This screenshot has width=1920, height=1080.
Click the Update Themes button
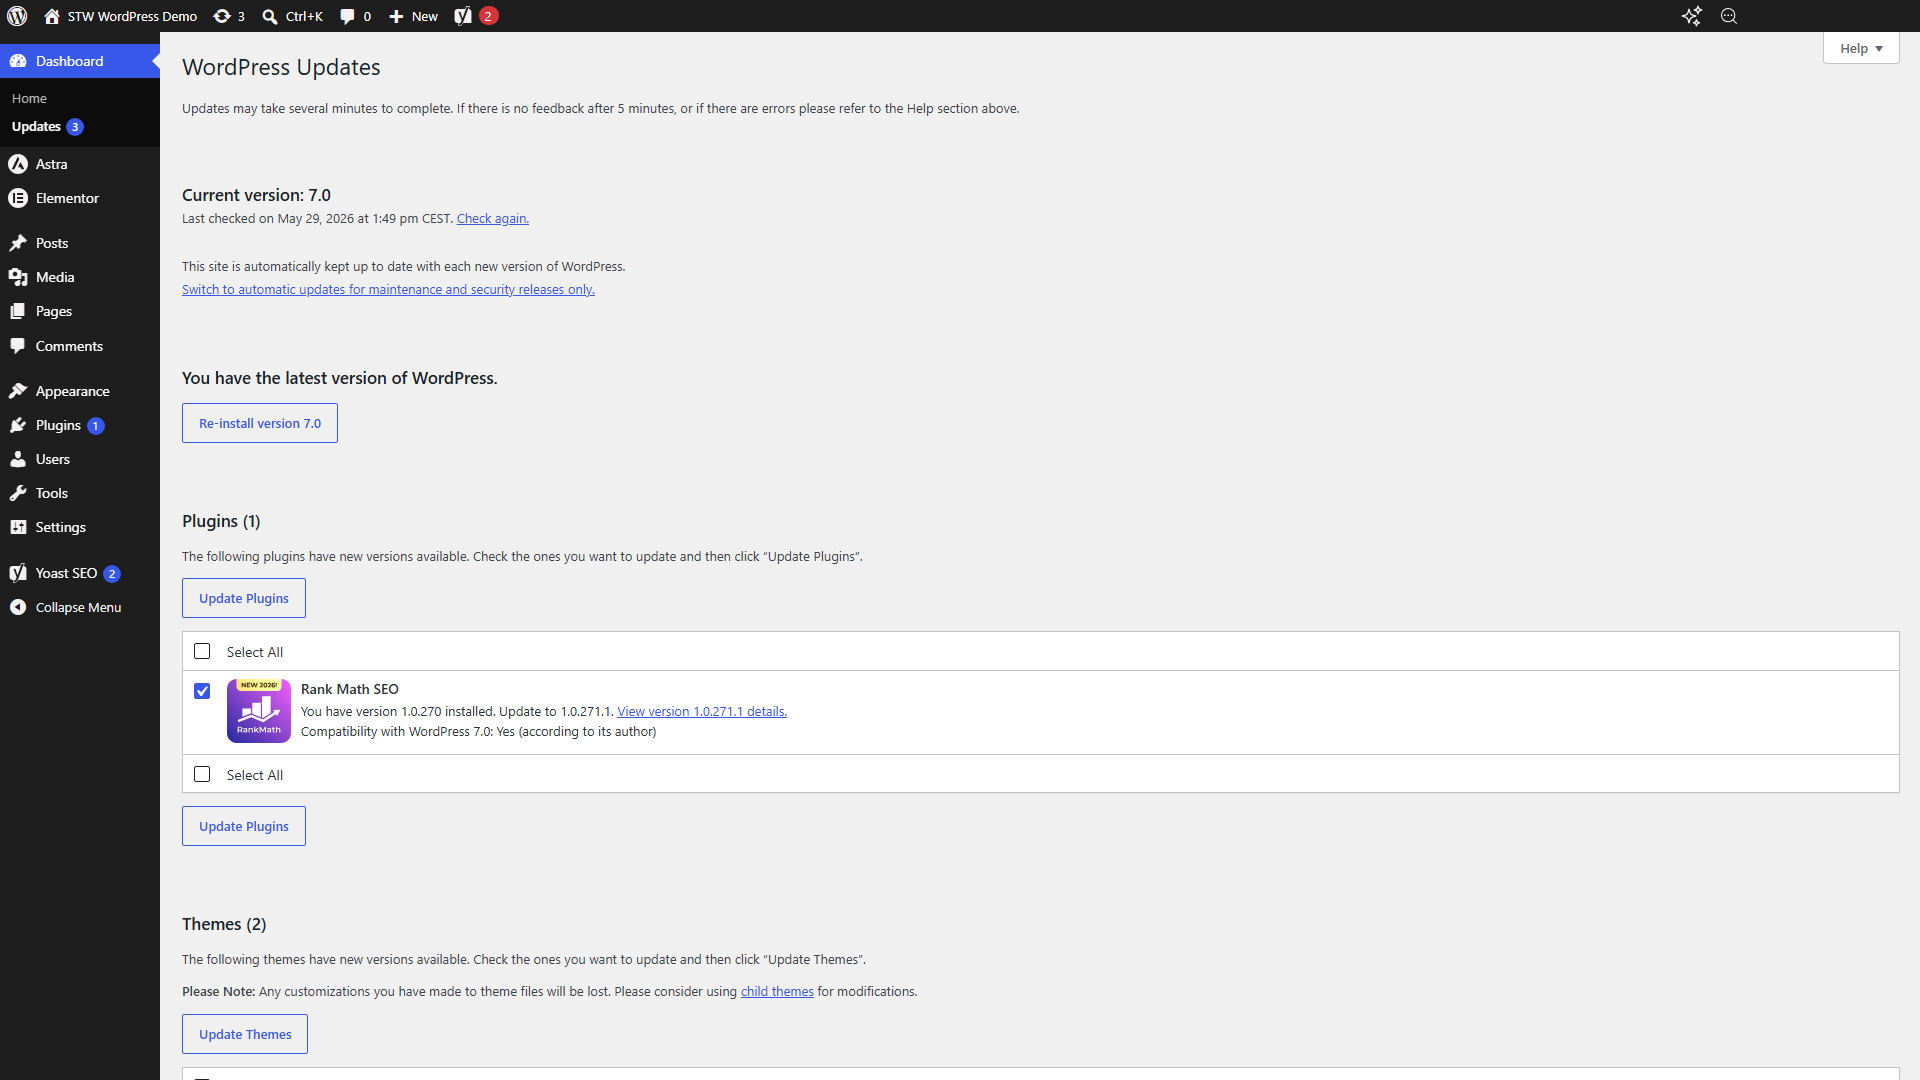coord(245,1034)
